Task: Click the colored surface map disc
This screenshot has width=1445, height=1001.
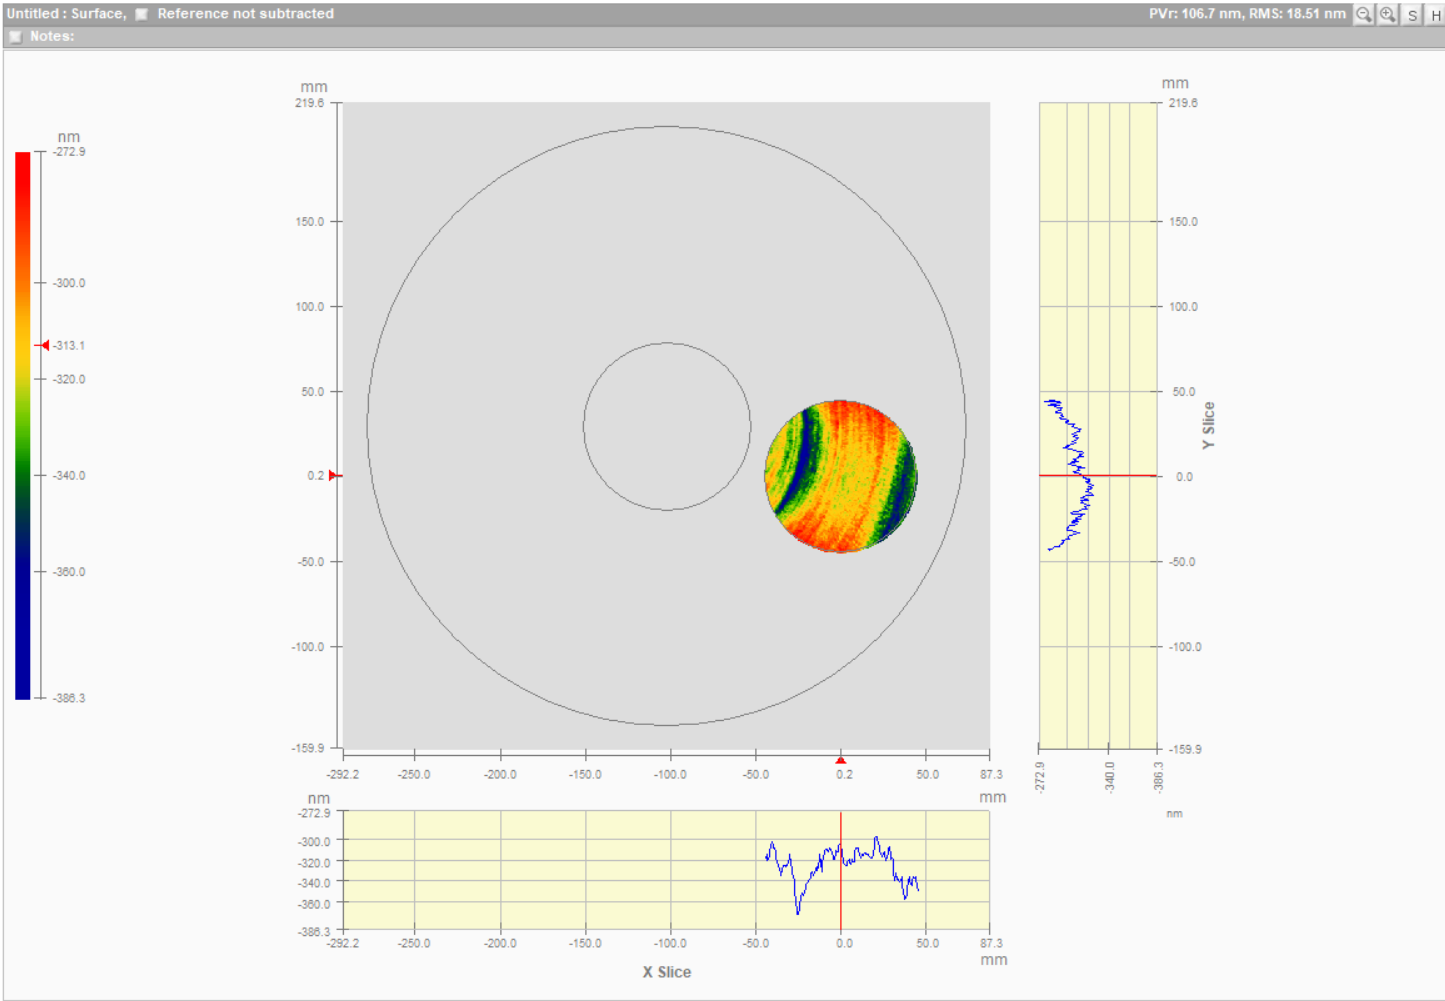Action: click(840, 476)
